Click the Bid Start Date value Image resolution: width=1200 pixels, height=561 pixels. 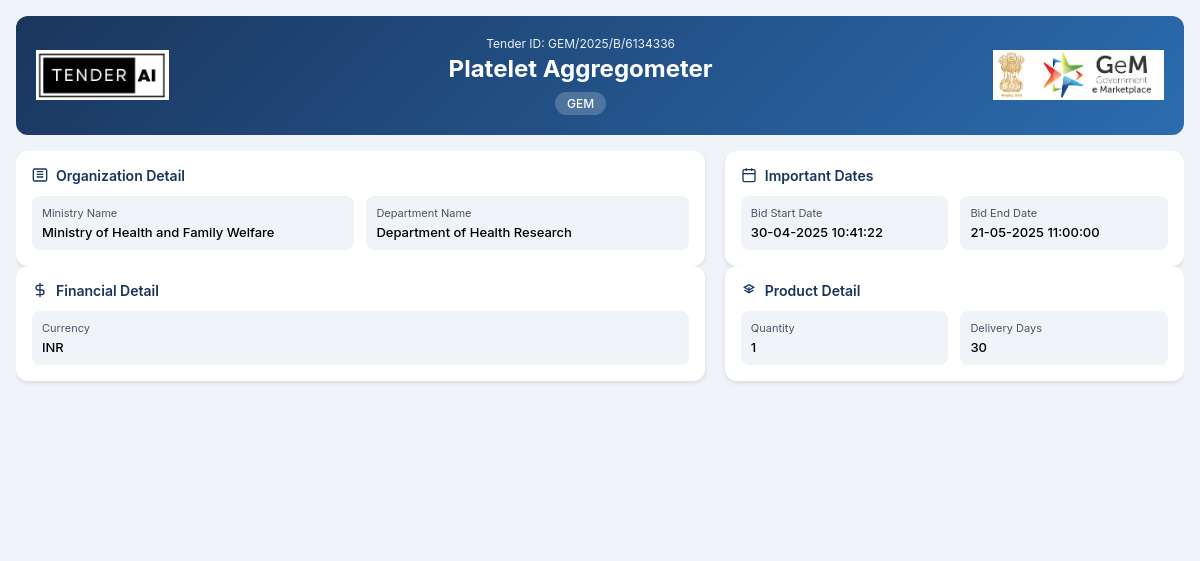(817, 233)
